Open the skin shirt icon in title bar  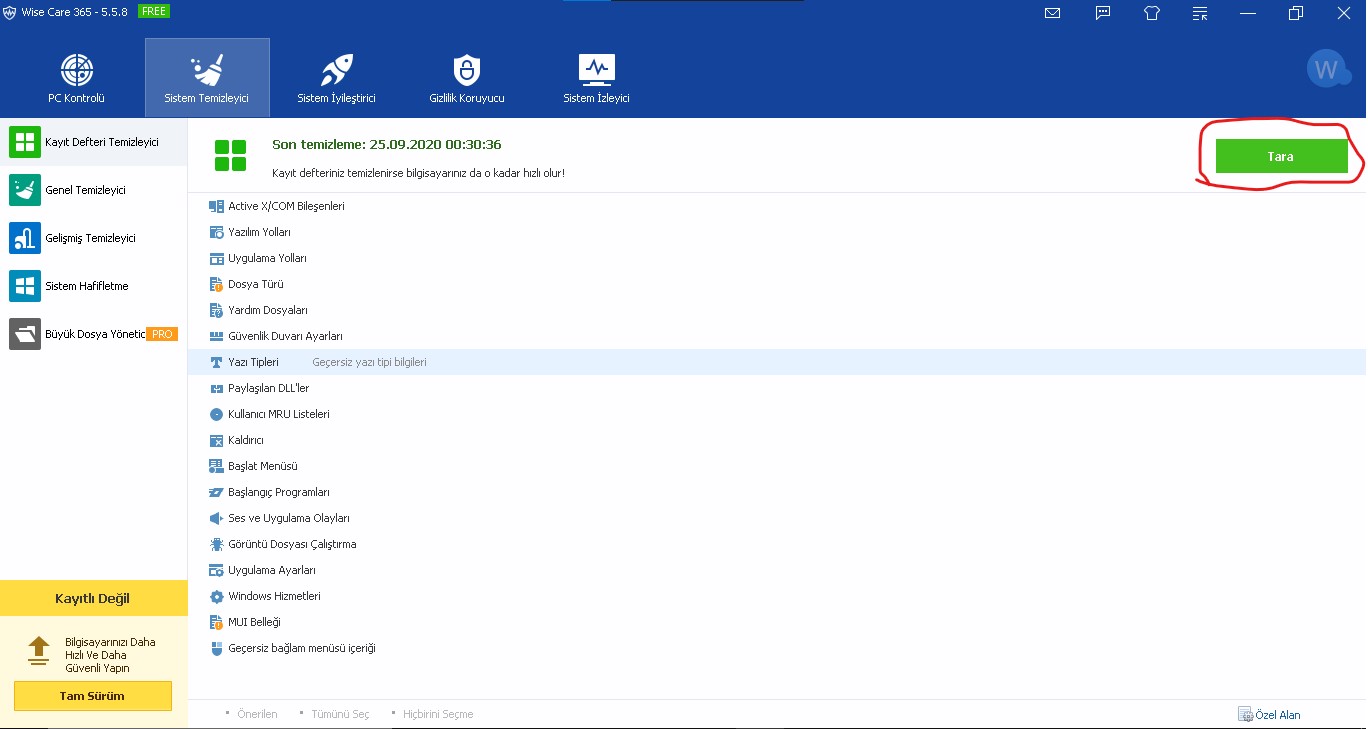tap(1151, 13)
